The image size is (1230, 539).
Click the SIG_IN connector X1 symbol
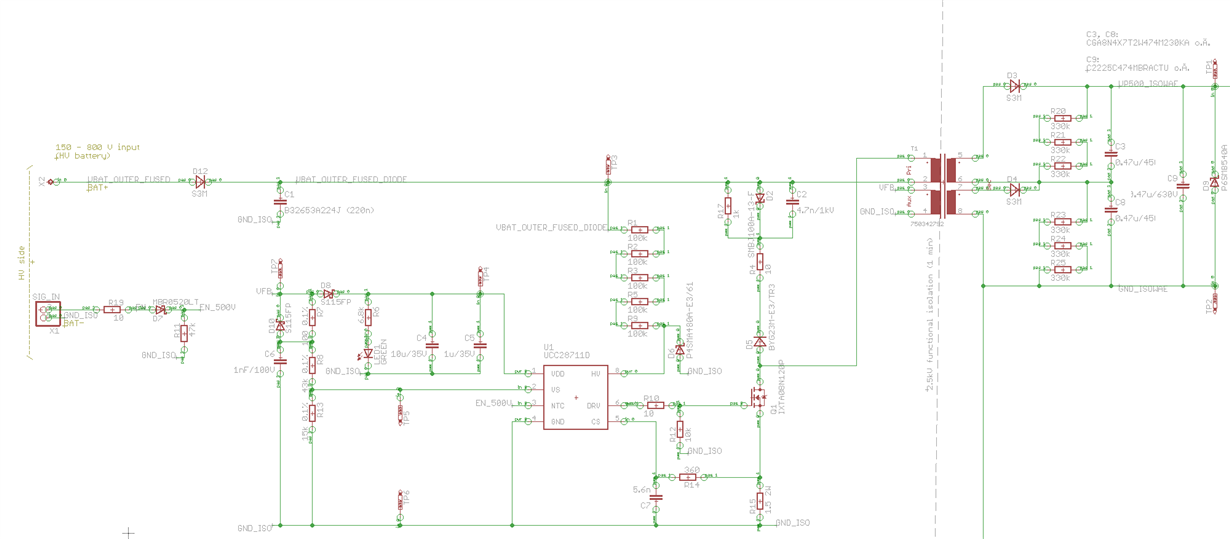pyautogui.click(x=48, y=314)
